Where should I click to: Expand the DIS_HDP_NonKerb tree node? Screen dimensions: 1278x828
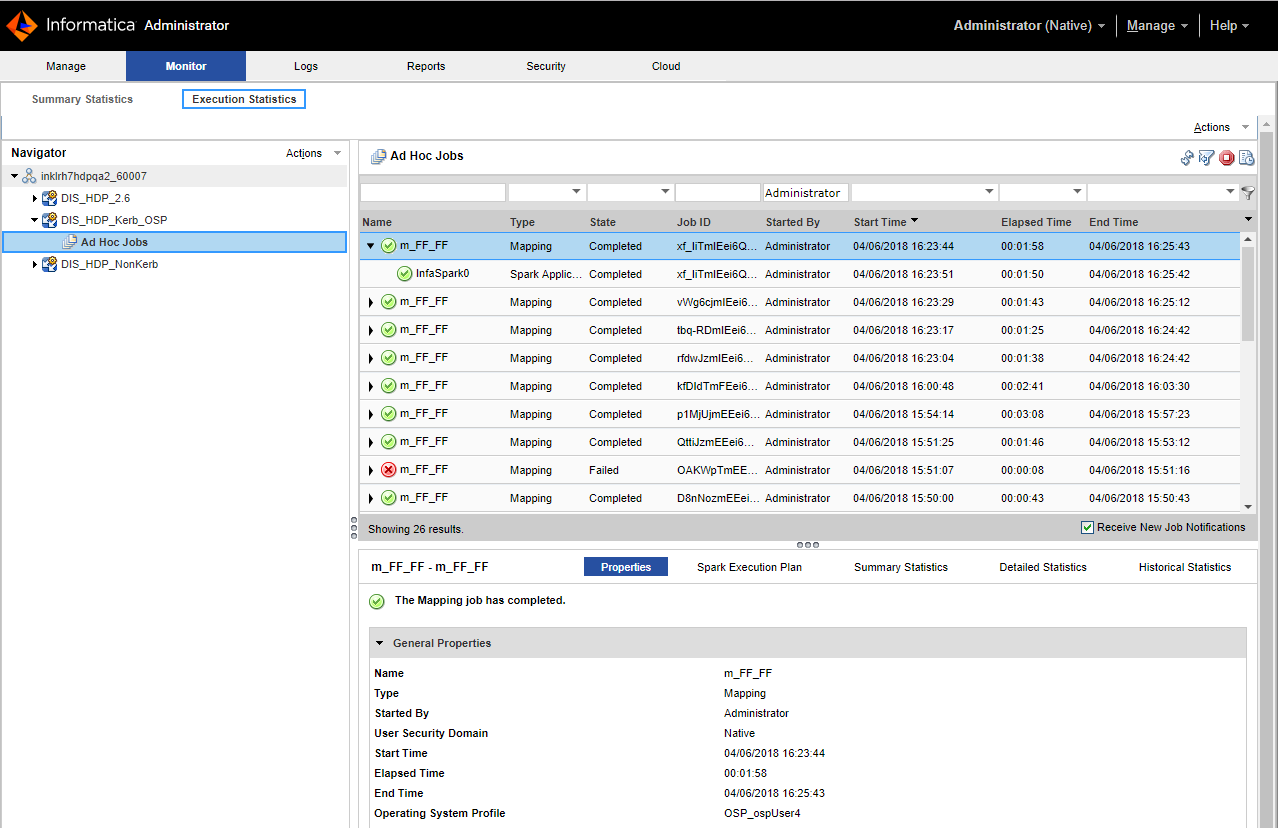35,264
